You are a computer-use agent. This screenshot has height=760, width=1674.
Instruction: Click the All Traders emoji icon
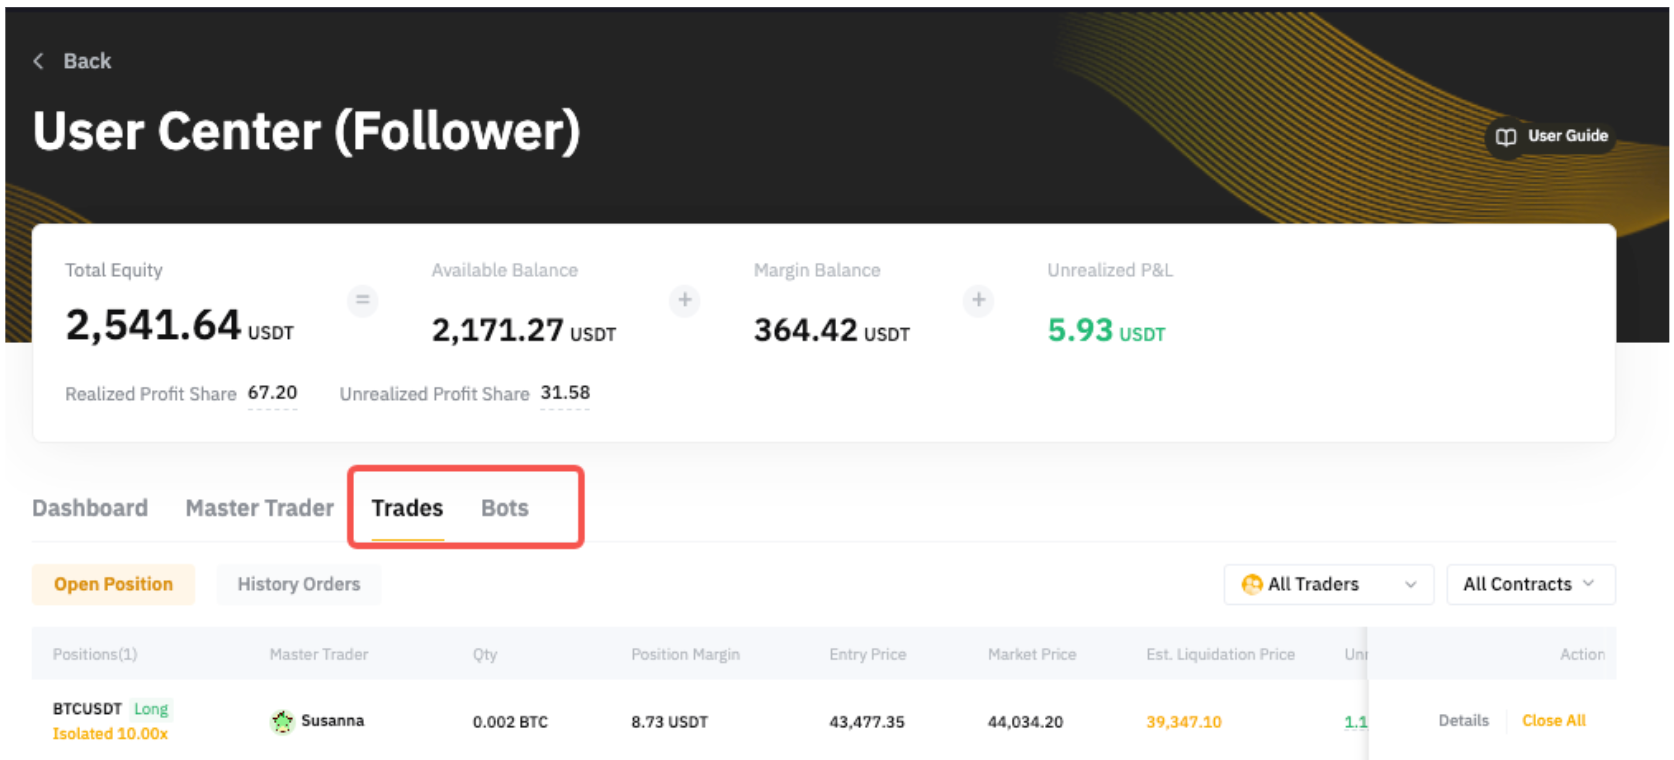click(x=1251, y=584)
